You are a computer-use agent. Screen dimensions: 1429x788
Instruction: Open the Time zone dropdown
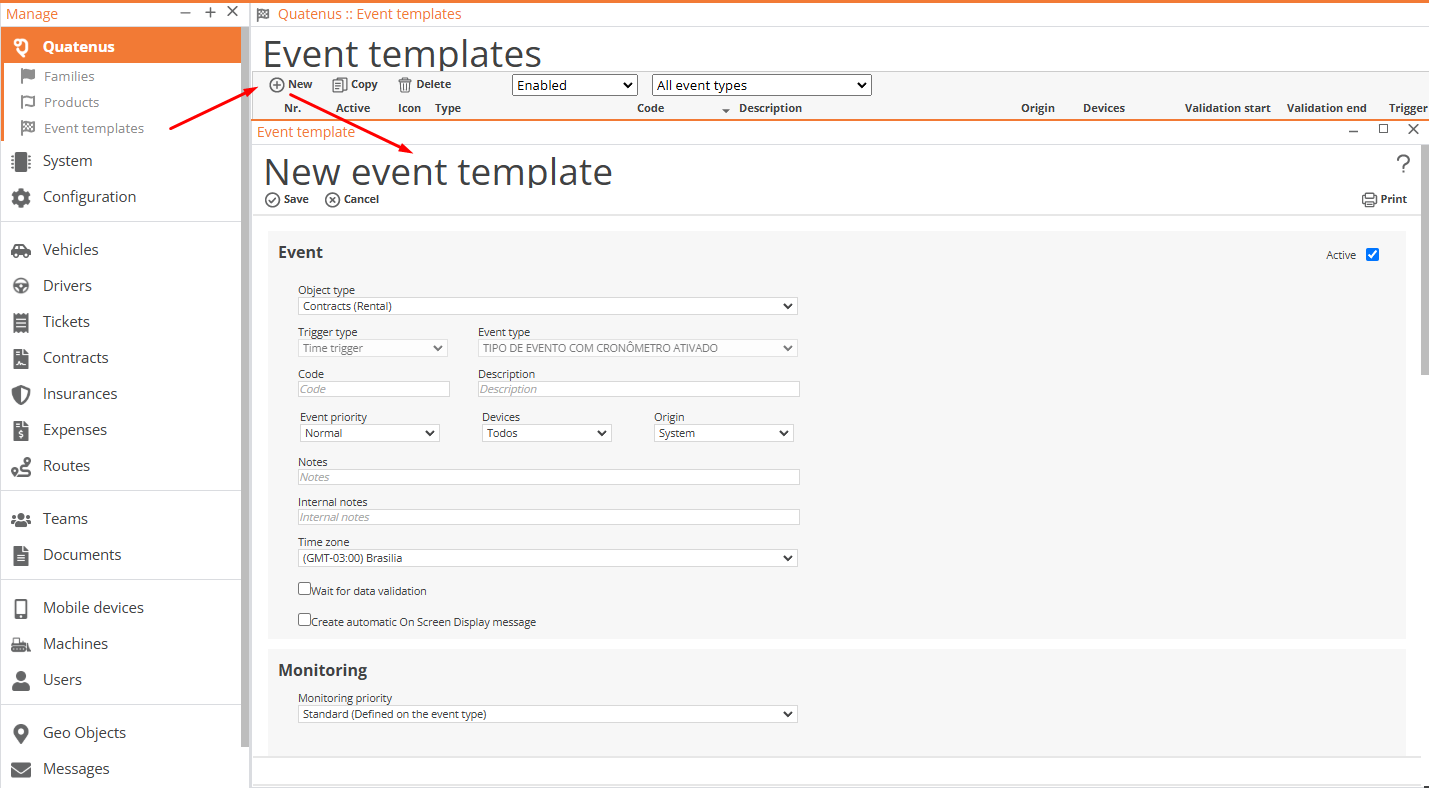[547, 558]
